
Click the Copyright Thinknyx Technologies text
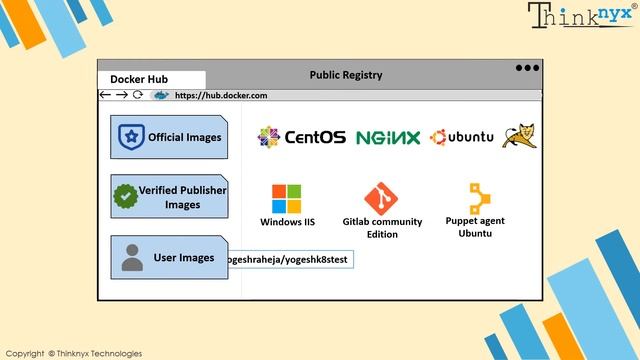click(74, 353)
